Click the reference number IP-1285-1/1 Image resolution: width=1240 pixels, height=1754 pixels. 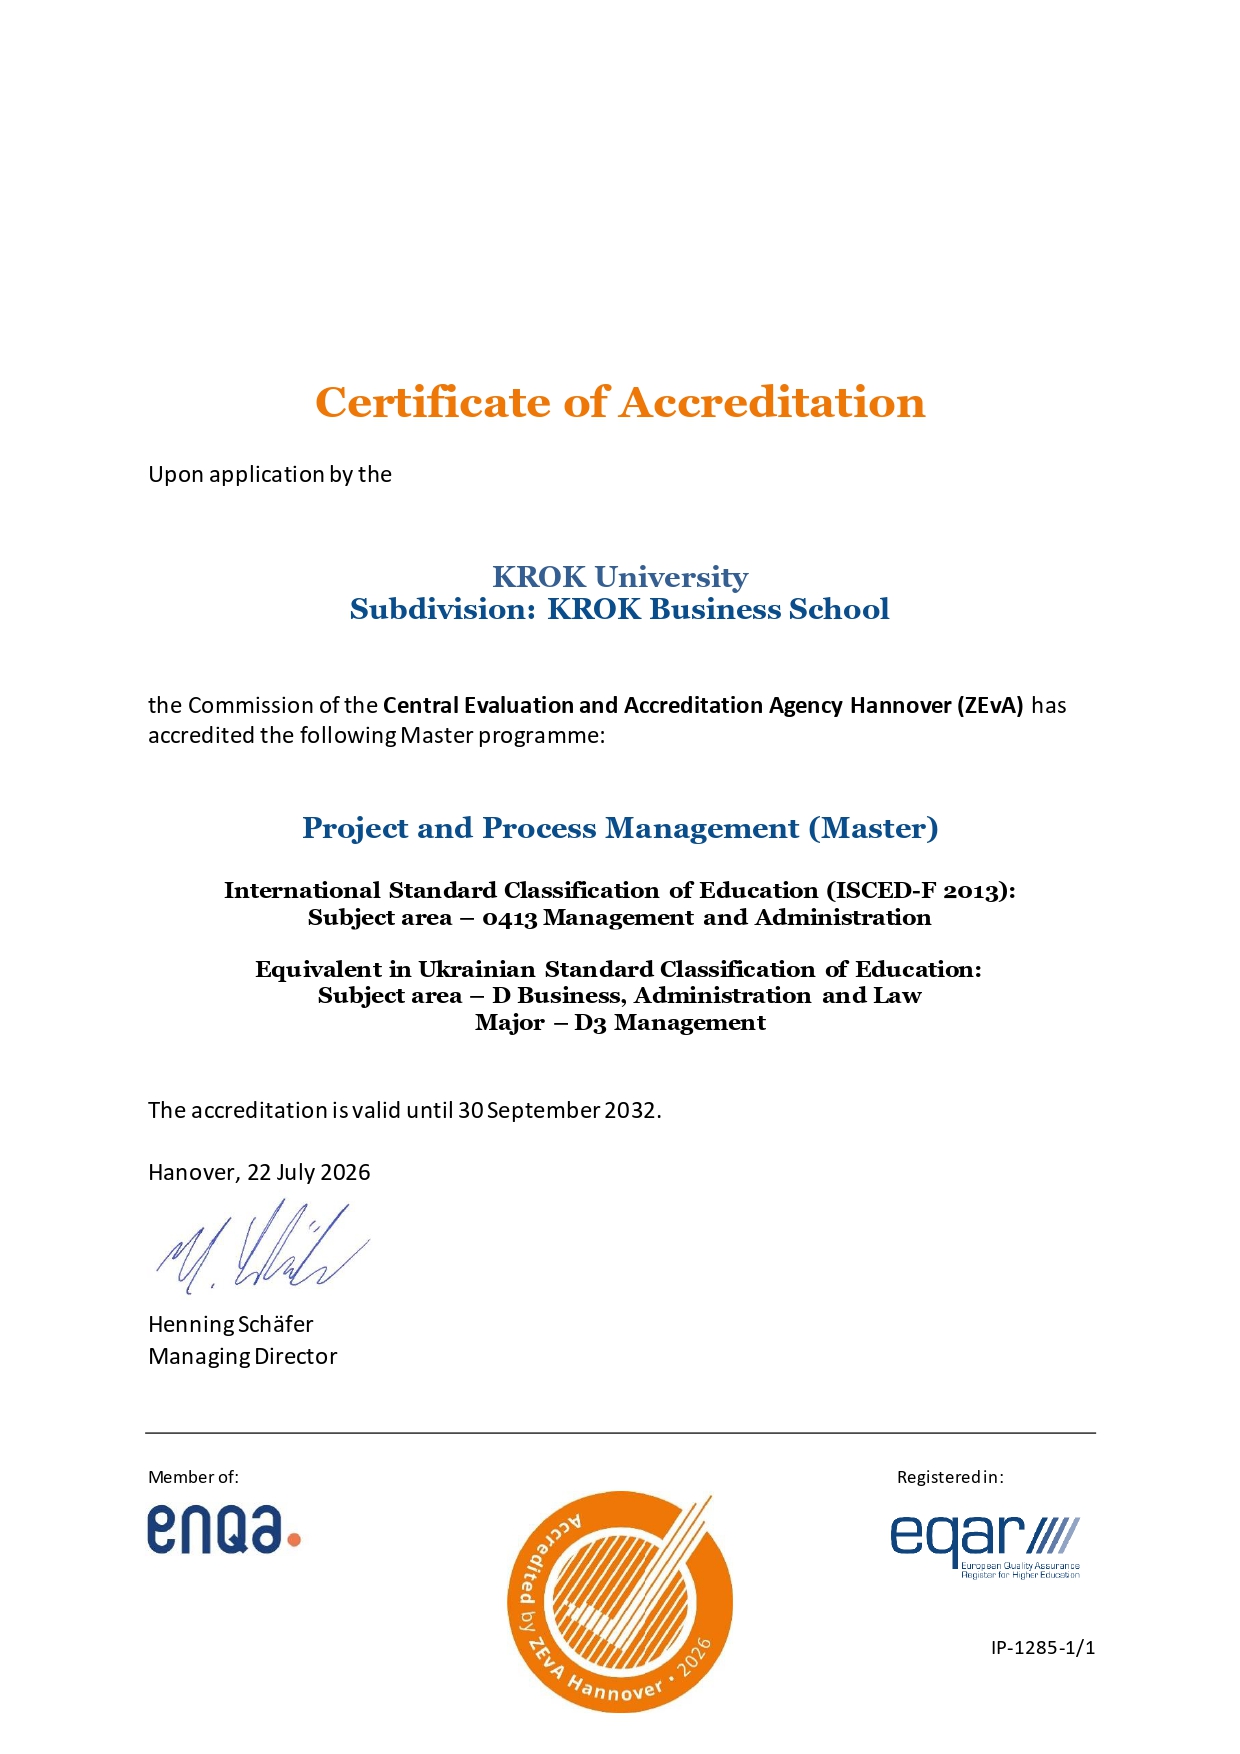point(1043,1647)
